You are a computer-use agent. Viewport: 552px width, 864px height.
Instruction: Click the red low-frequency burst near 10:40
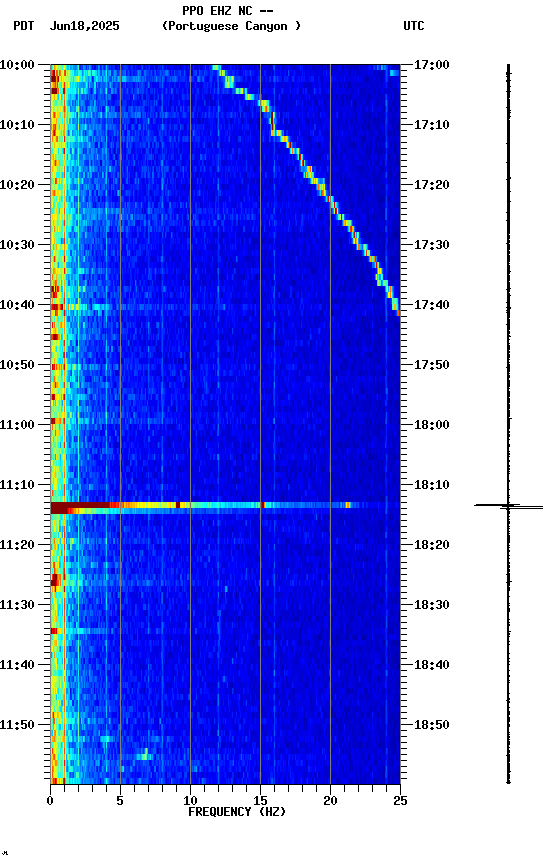coord(57,307)
